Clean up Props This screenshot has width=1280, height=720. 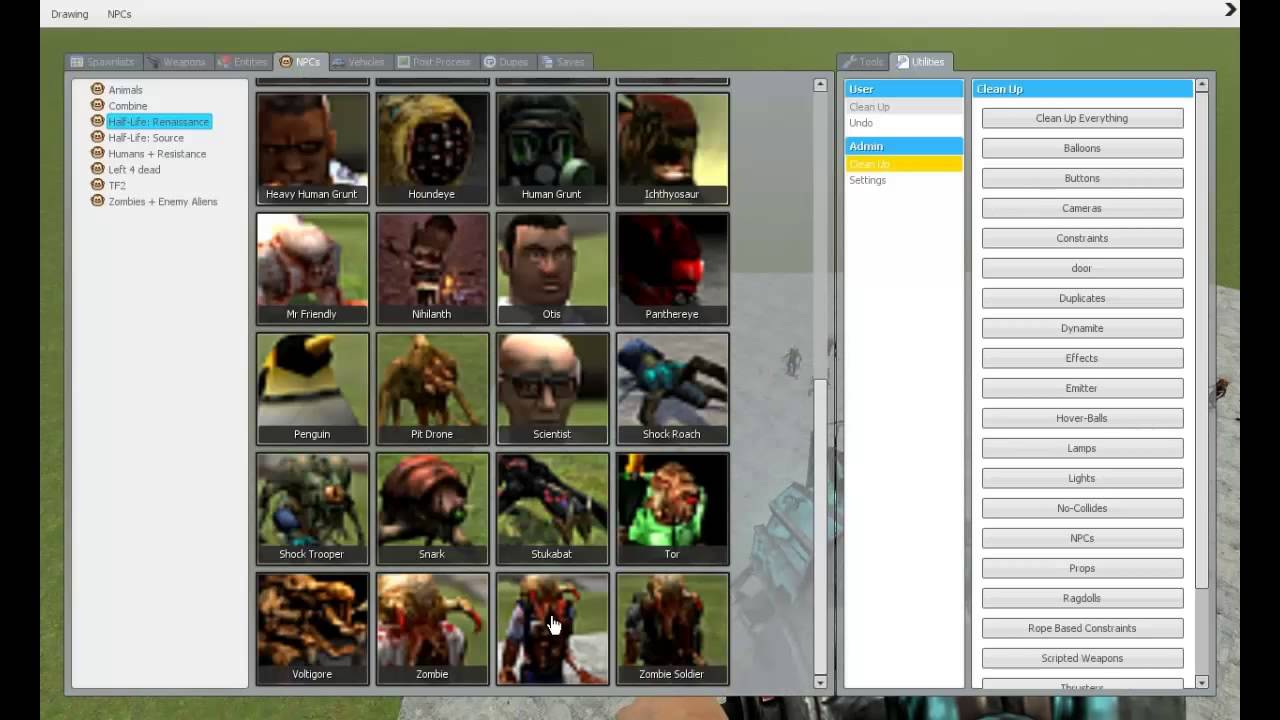(1082, 568)
